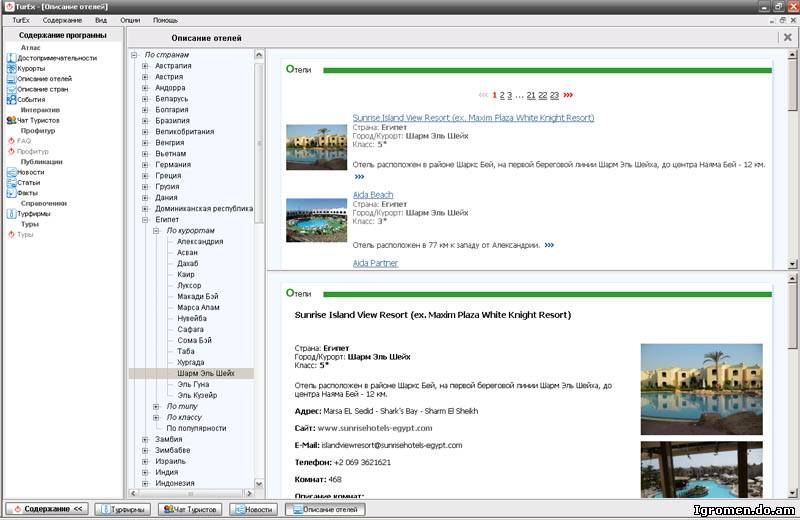Open the TurEx menu
This screenshot has height=520, width=800.
(x=21, y=20)
